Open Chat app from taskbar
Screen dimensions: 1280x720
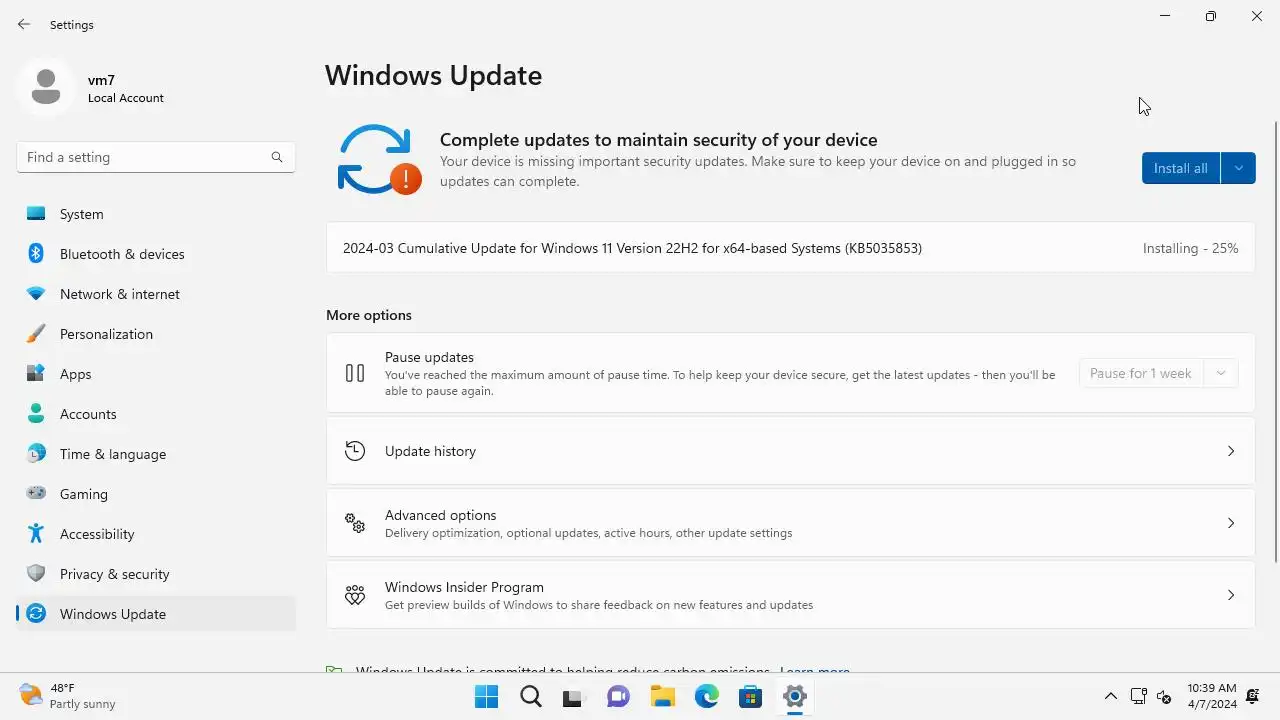(x=618, y=697)
